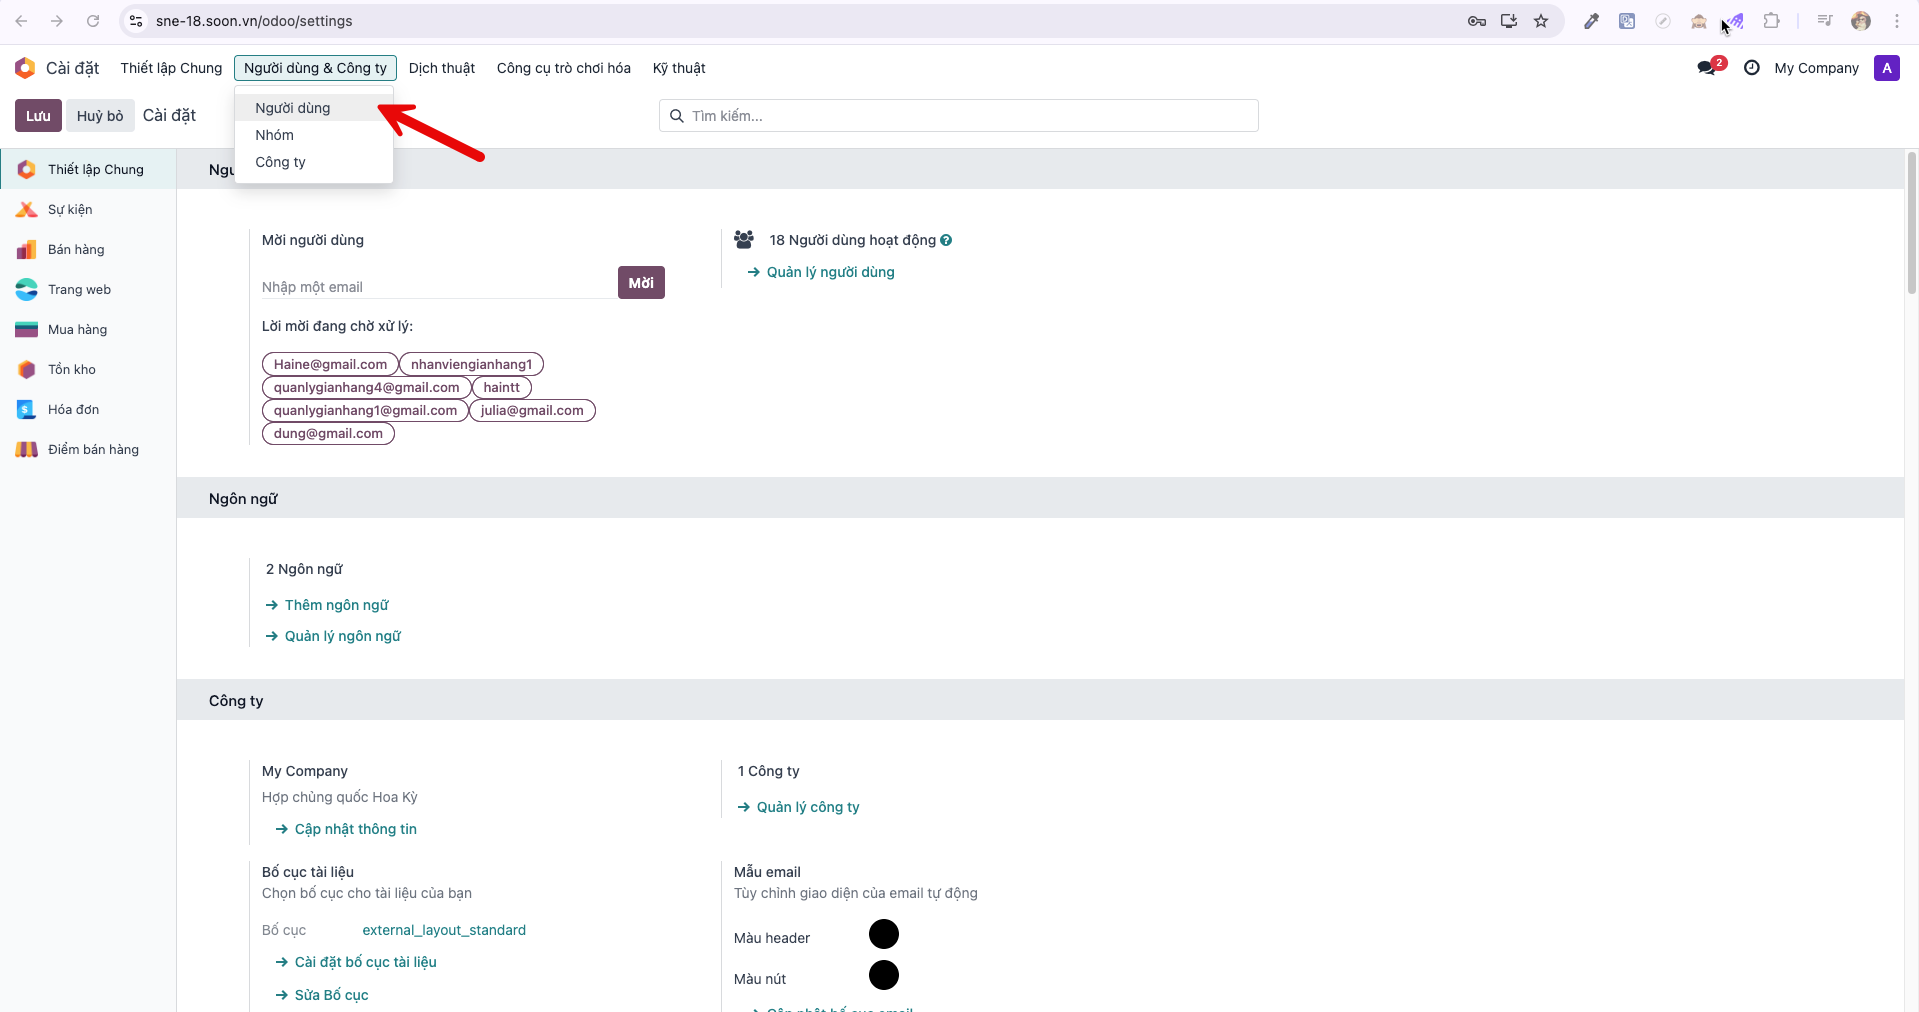Open the user avatar menu

pyautogui.click(x=1887, y=68)
